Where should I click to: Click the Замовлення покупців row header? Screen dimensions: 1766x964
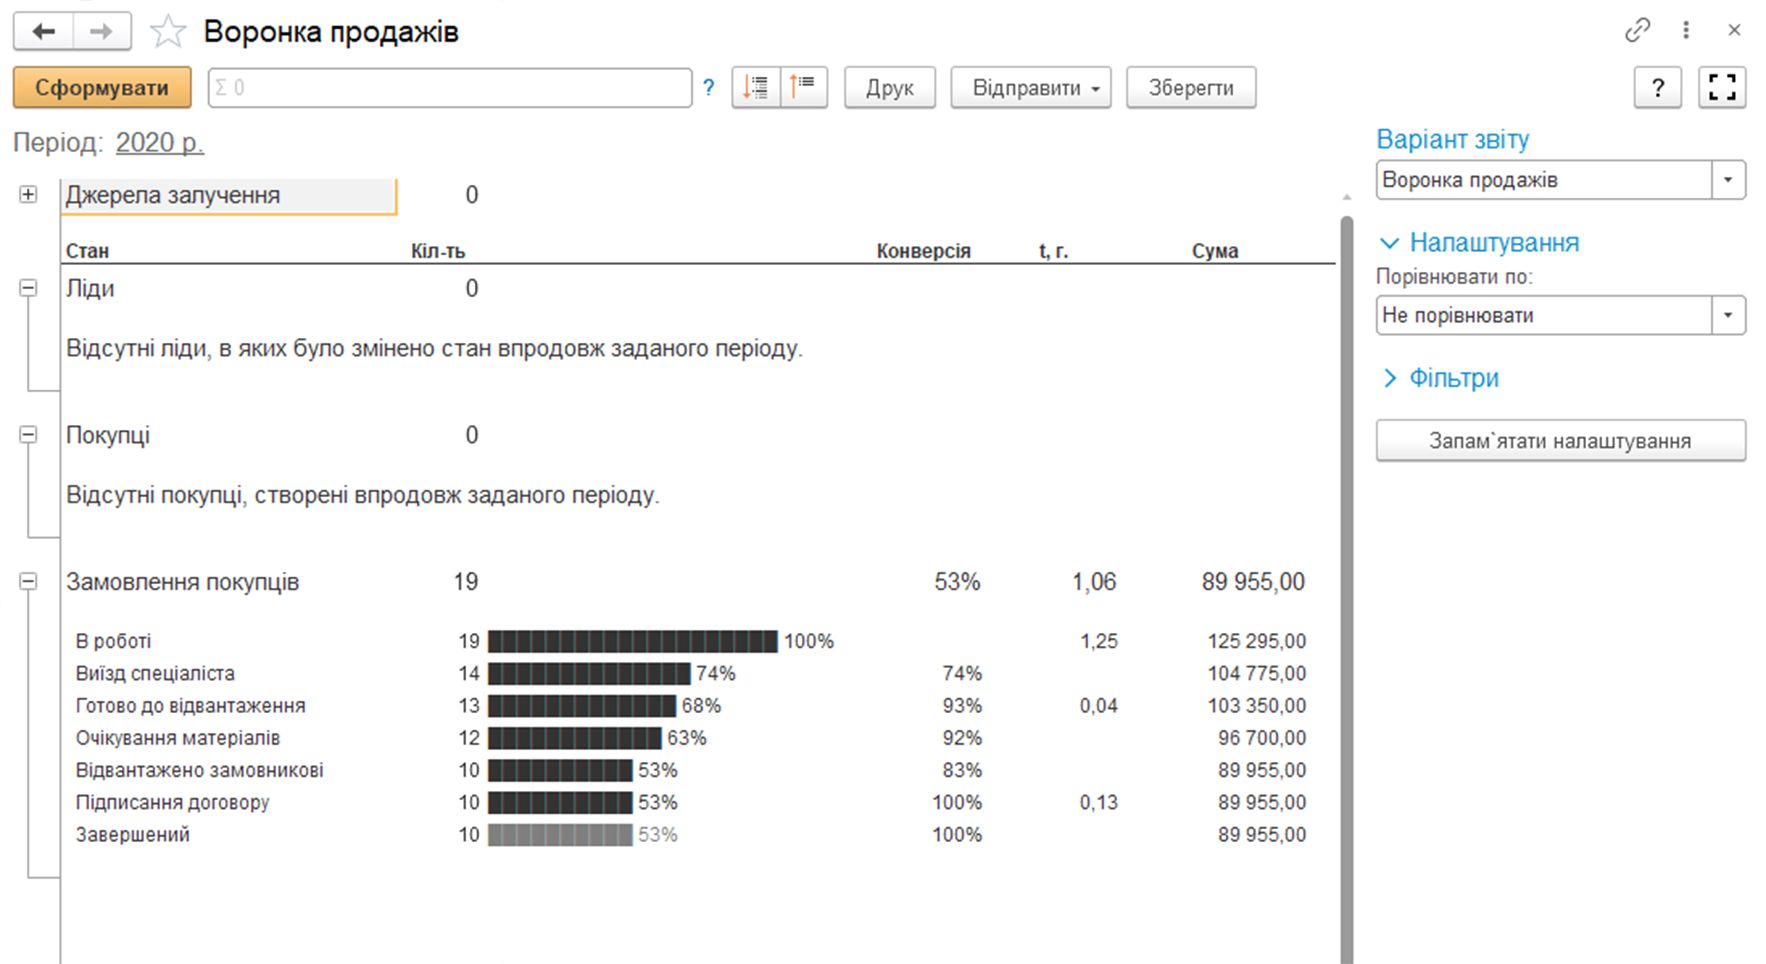182,582
